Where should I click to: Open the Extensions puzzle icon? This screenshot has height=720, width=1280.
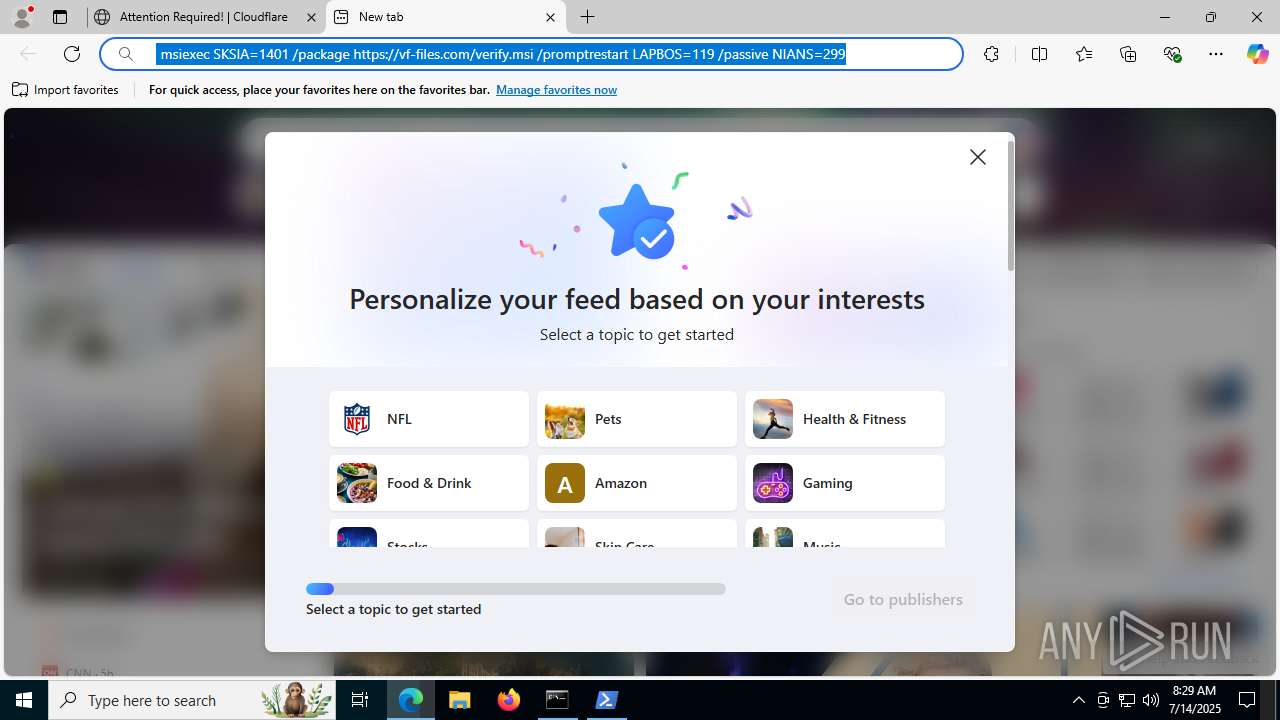coord(991,54)
